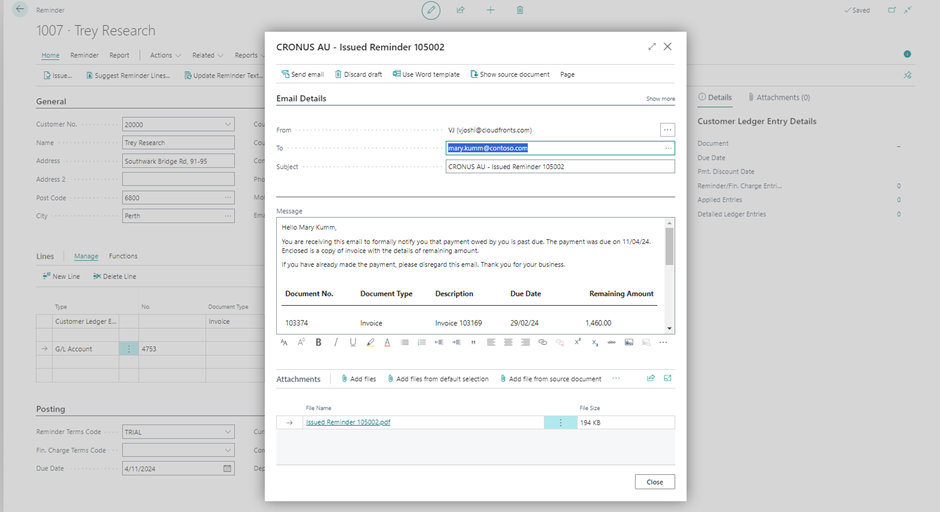Go back with the Reminder page arrow

[x=20, y=10]
